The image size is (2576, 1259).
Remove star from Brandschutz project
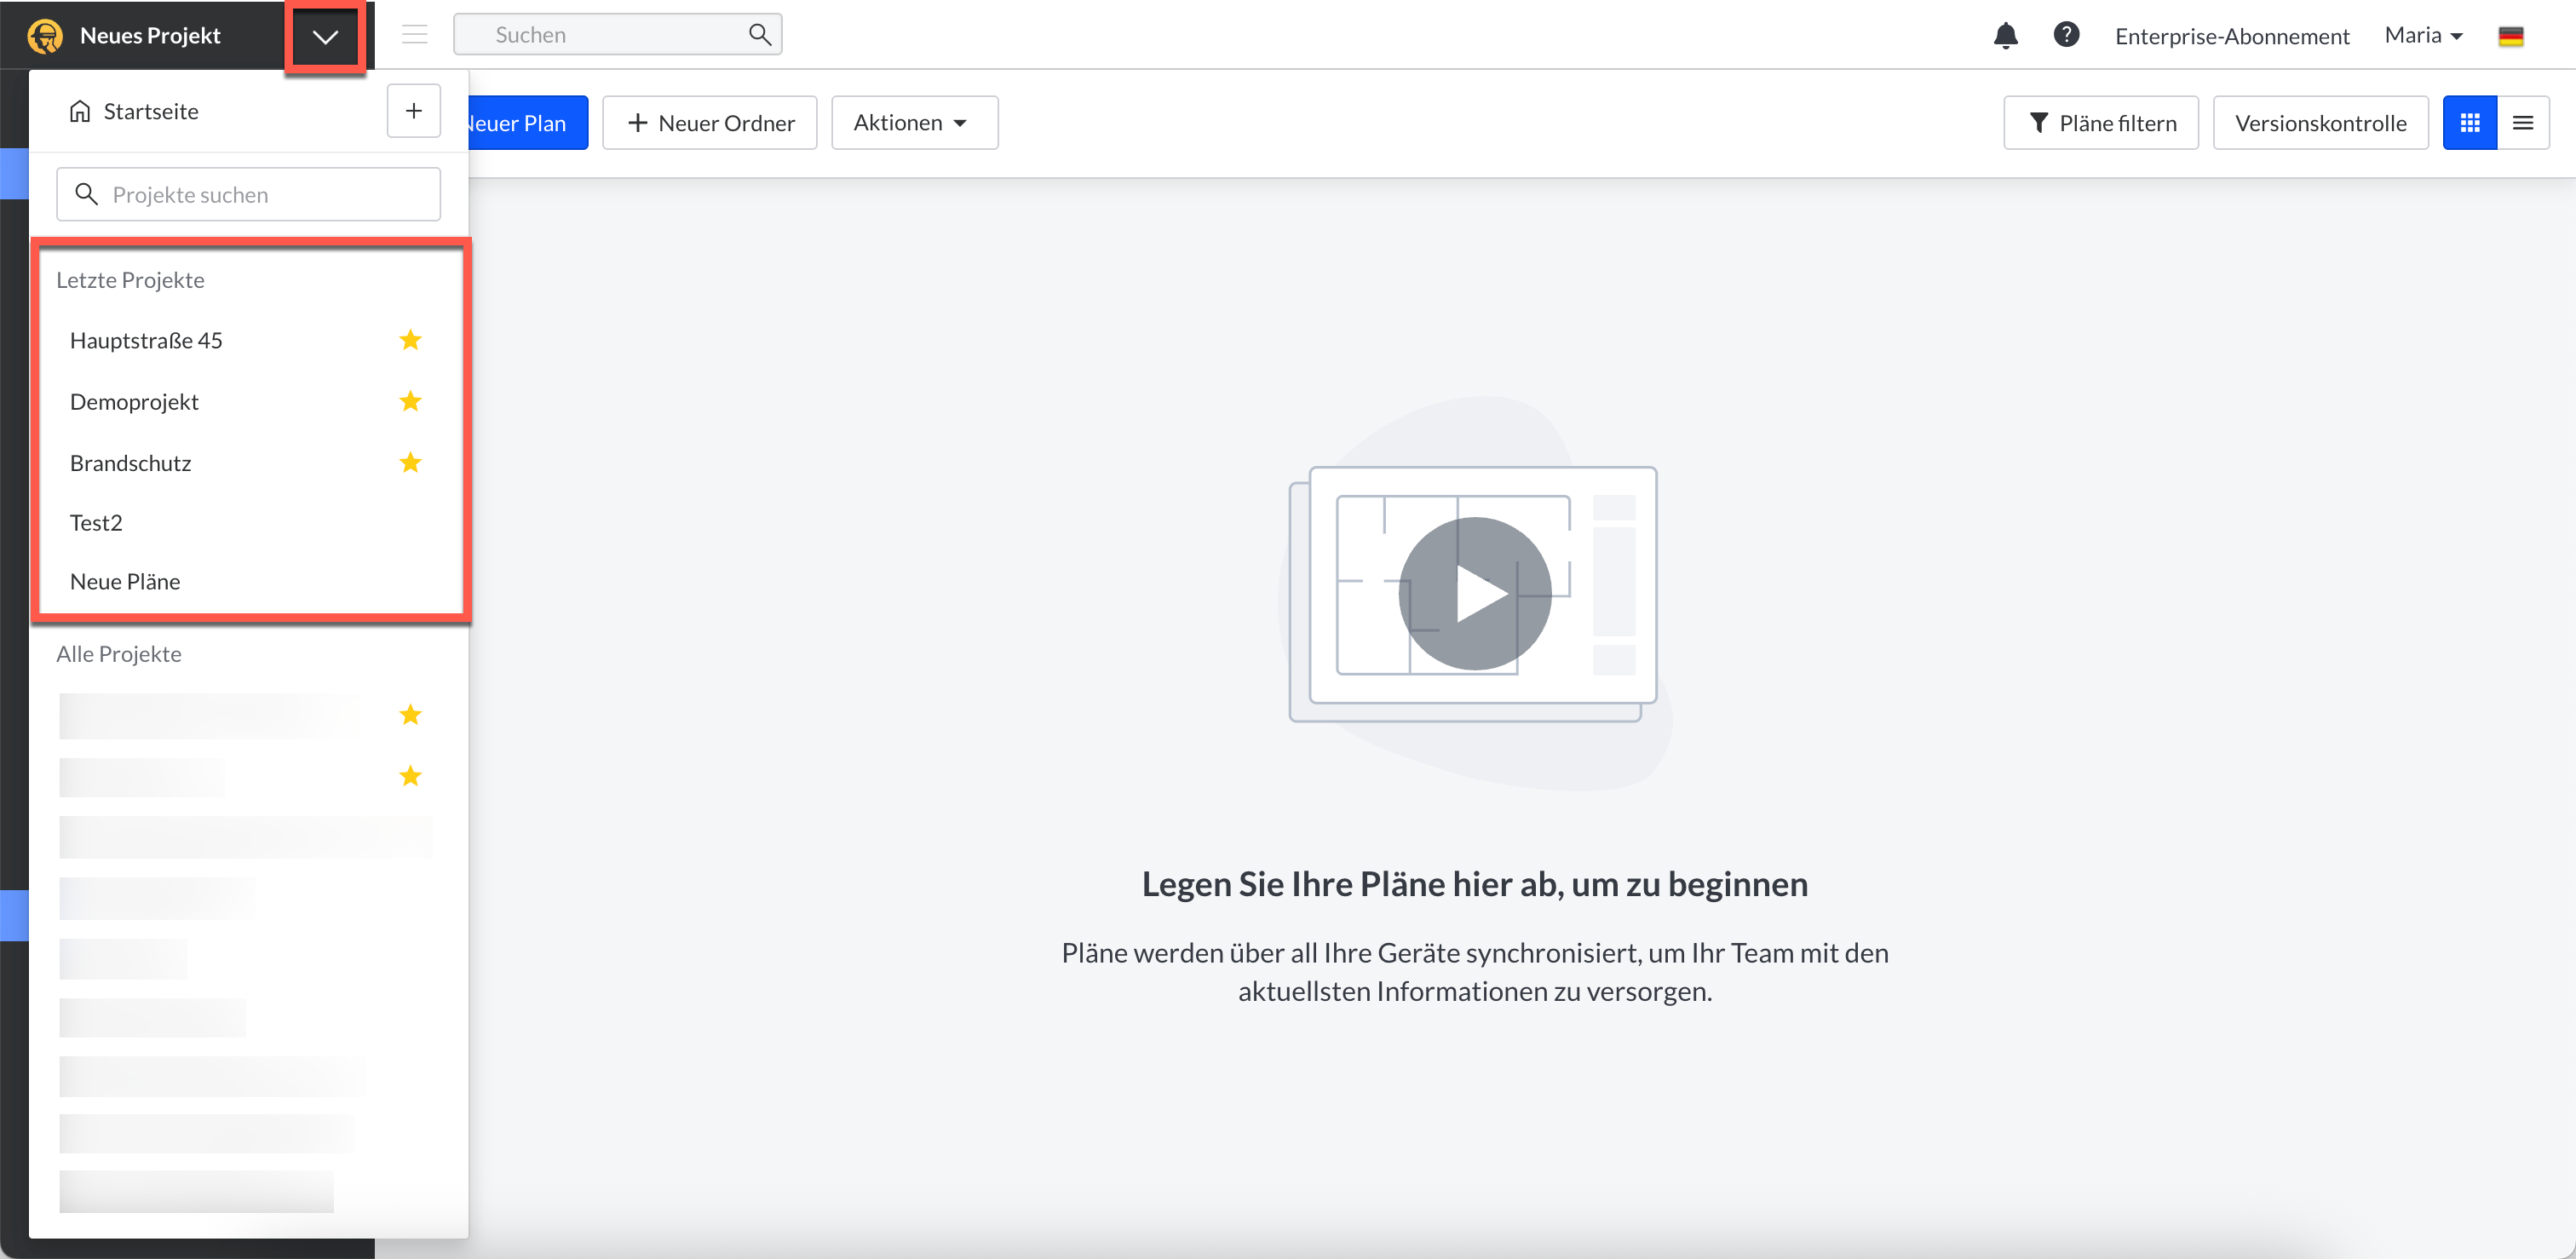pos(410,462)
